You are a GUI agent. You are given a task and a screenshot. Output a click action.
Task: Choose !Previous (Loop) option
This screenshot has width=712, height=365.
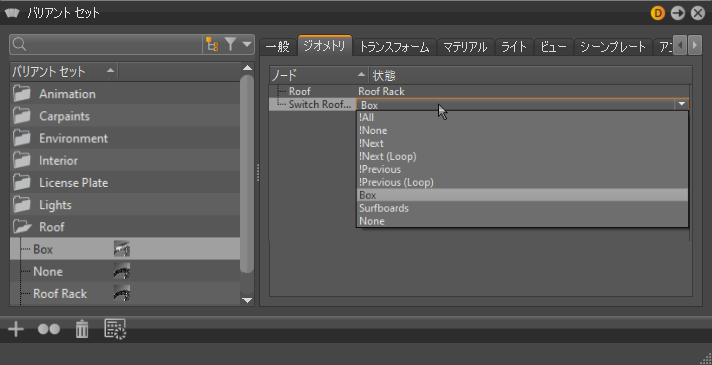[x=522, y=182]
